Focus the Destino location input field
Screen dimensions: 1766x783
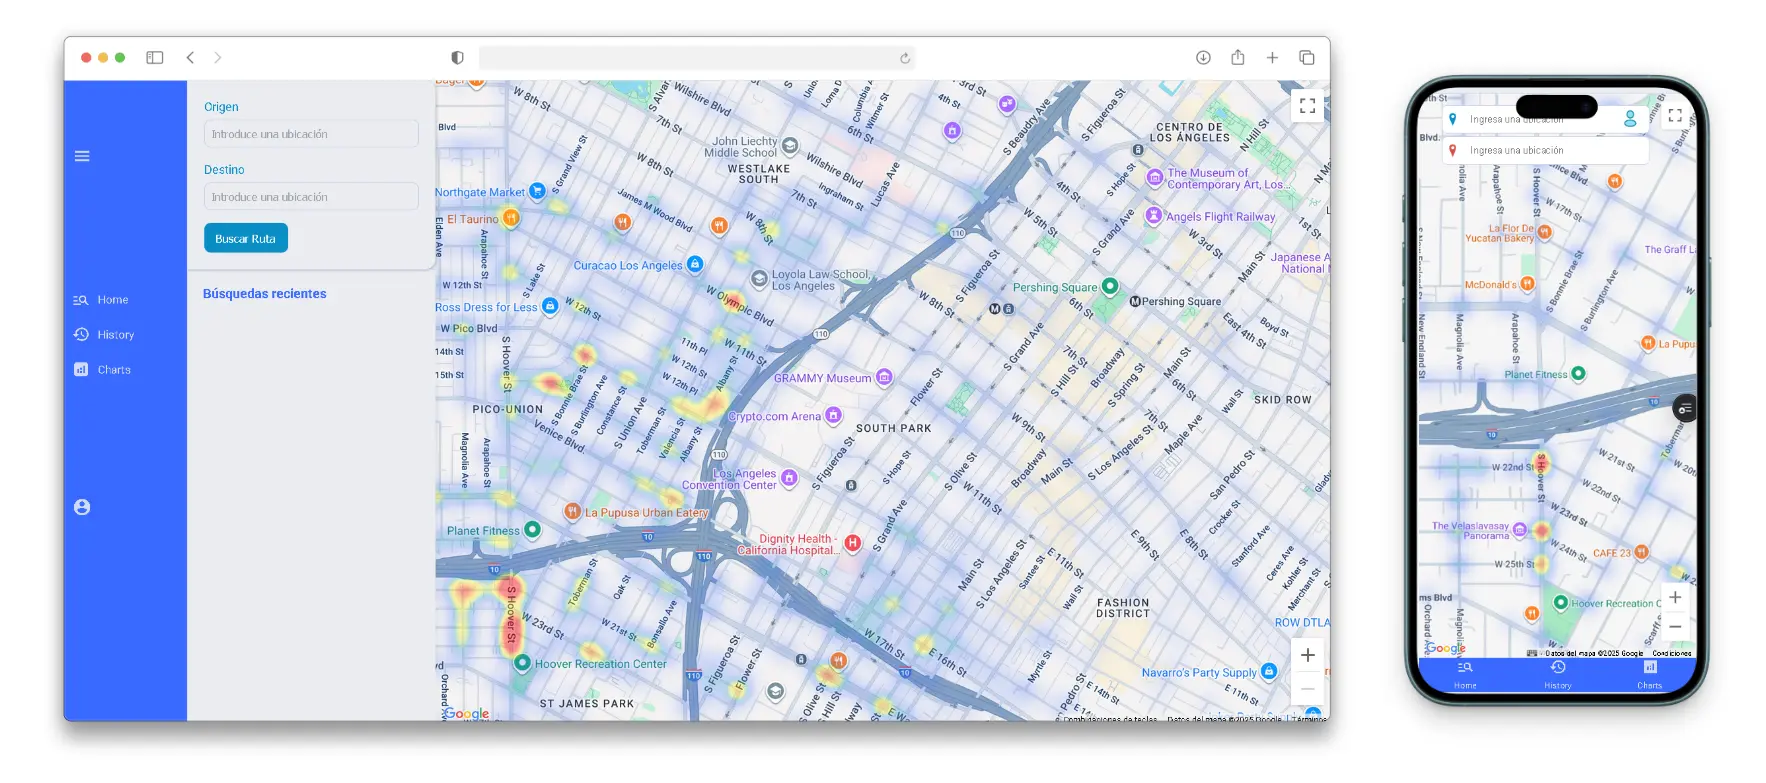click(311, 197)
